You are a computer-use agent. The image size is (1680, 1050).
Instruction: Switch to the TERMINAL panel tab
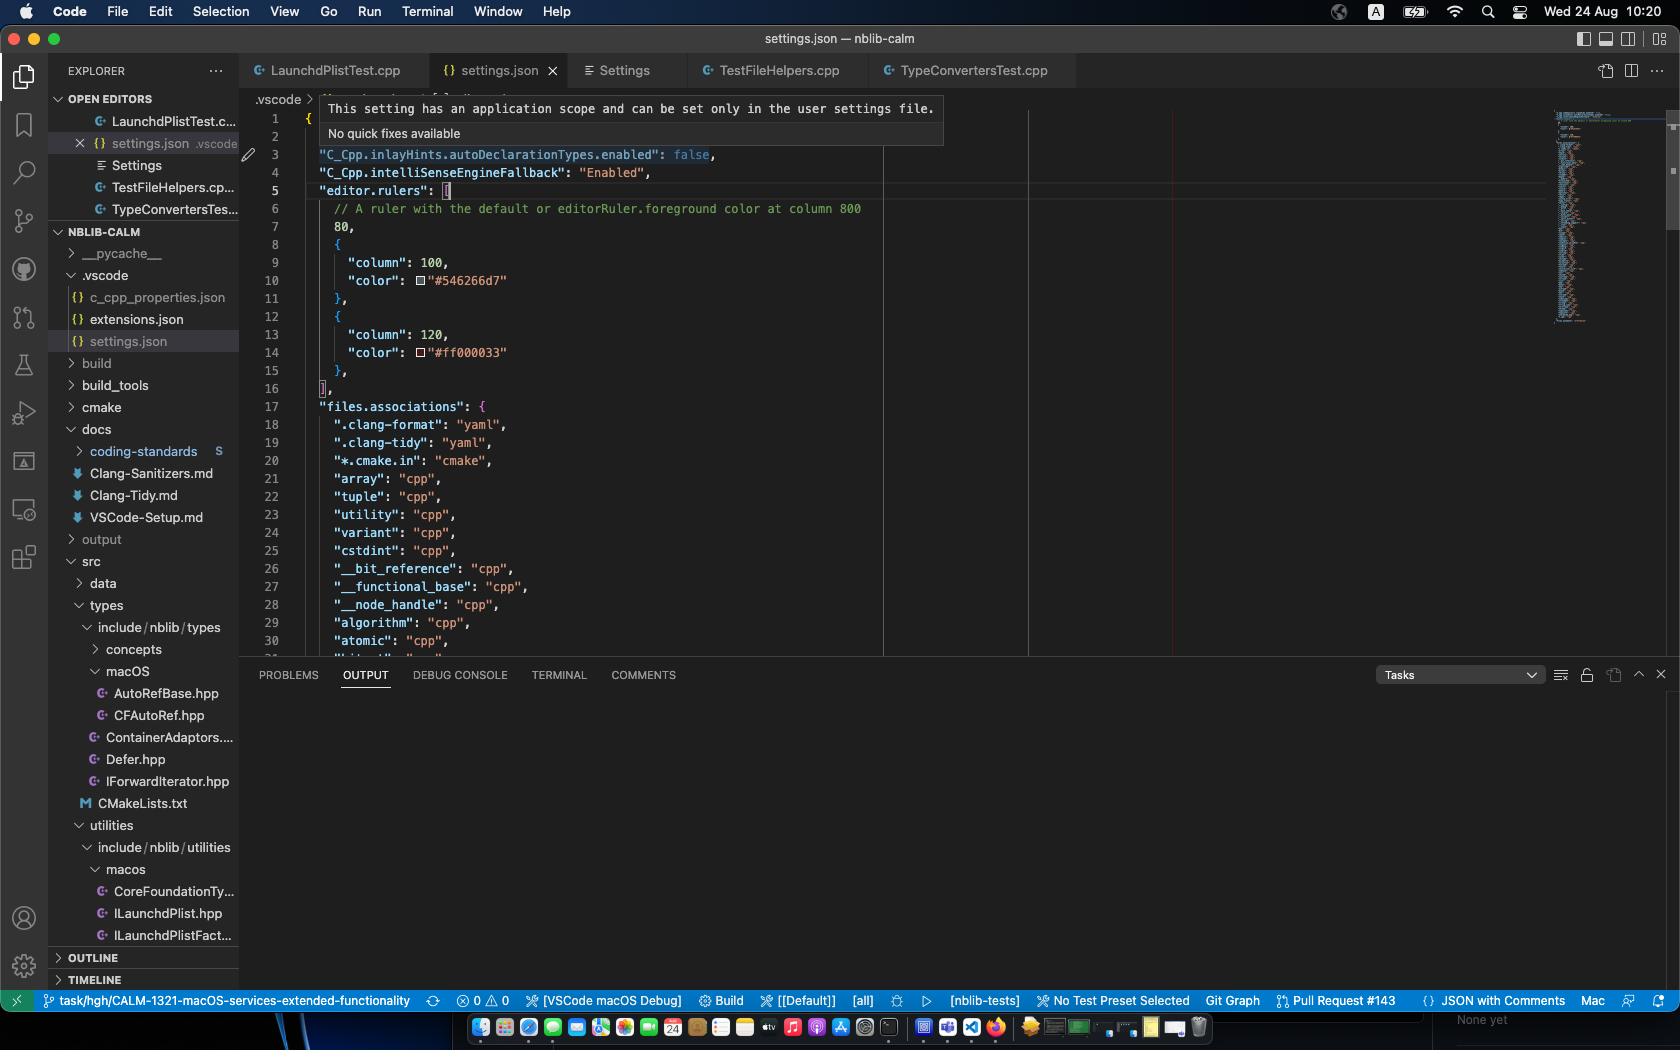pyautogui.click(x=559, y=675)
